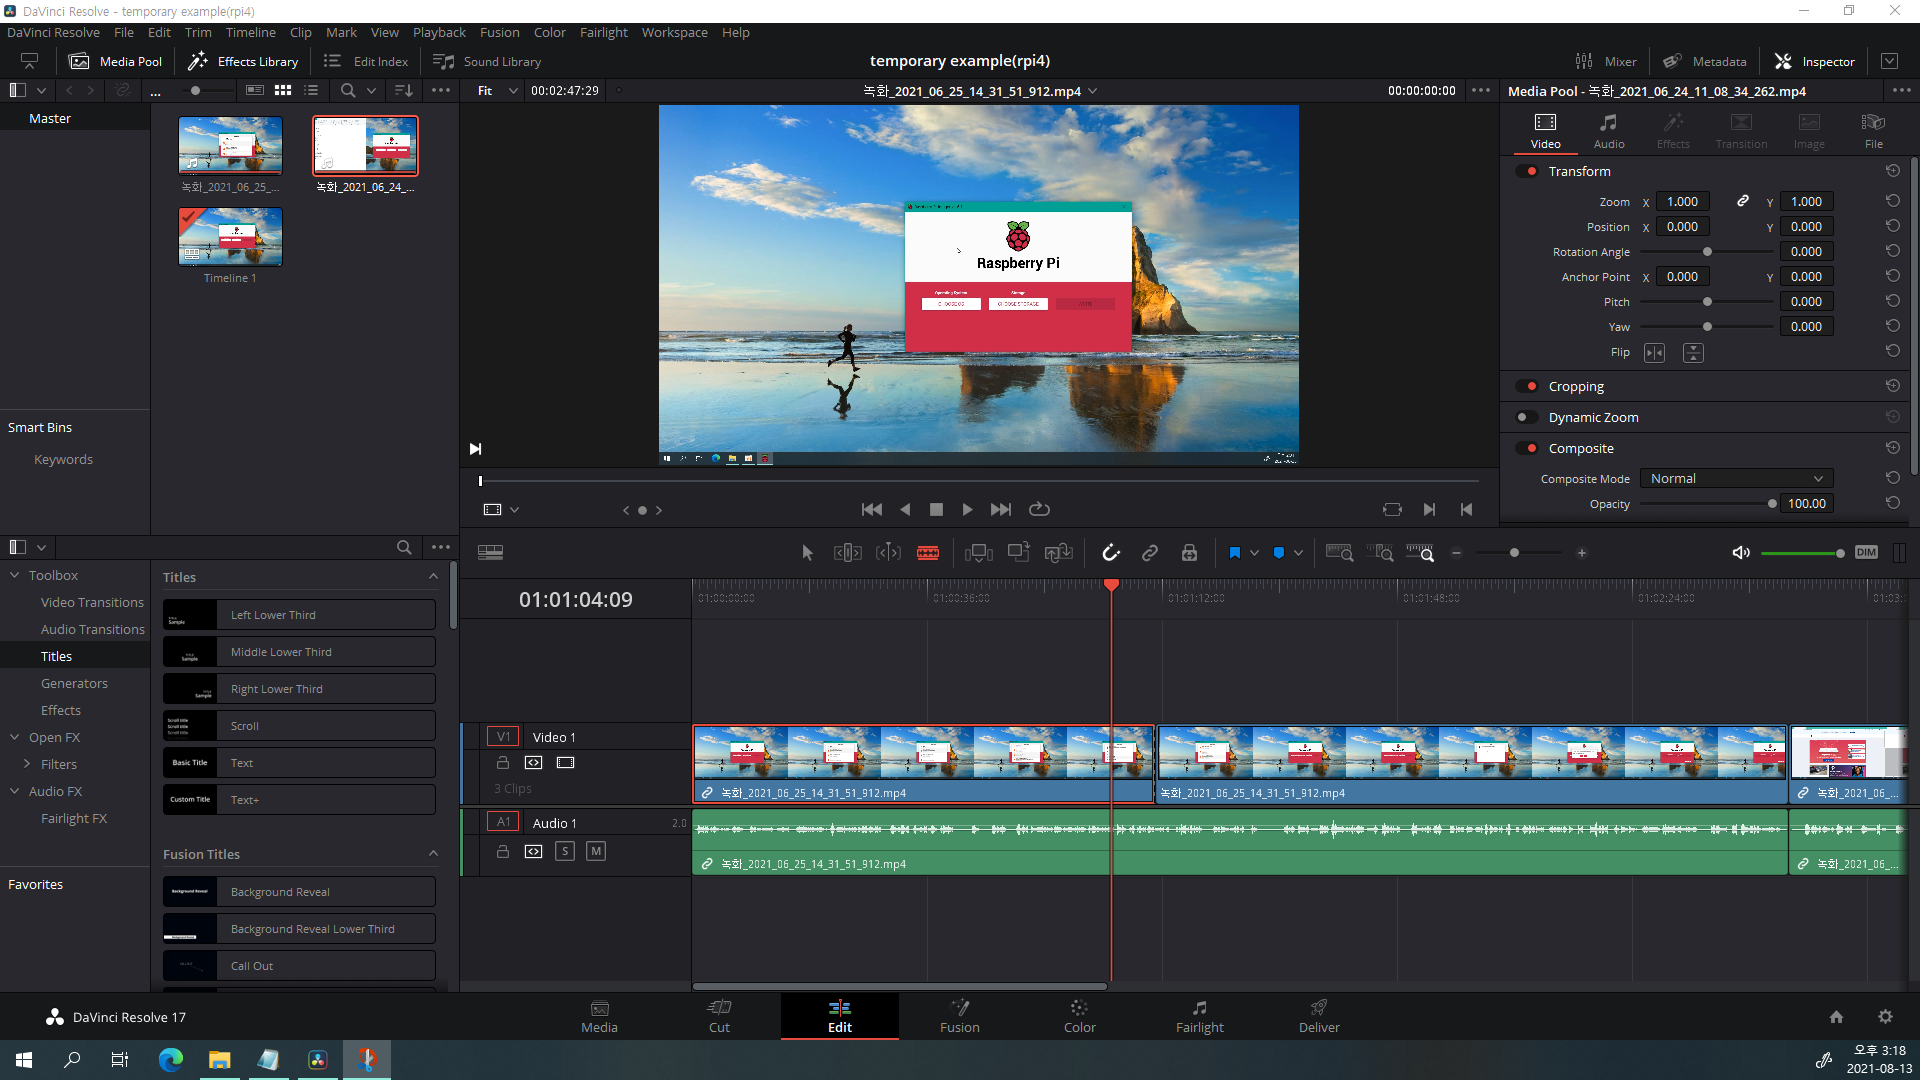
Task: Toggle the timeline Snapping magnet icon
Action: click(x=1110, y=553)
